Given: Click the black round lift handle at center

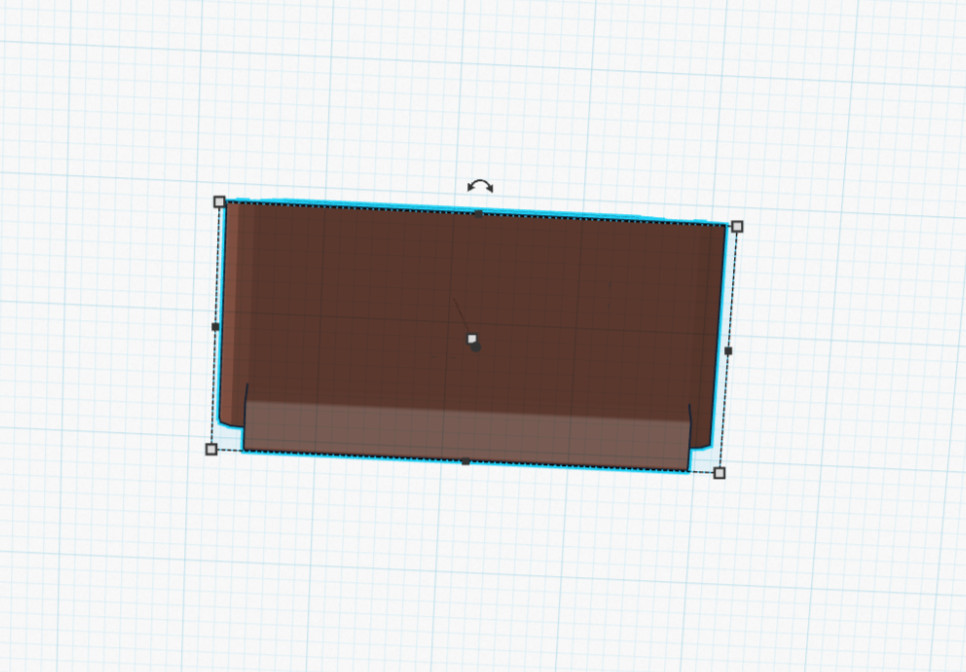Looking at the screenshot, I should tap(476, 348).
